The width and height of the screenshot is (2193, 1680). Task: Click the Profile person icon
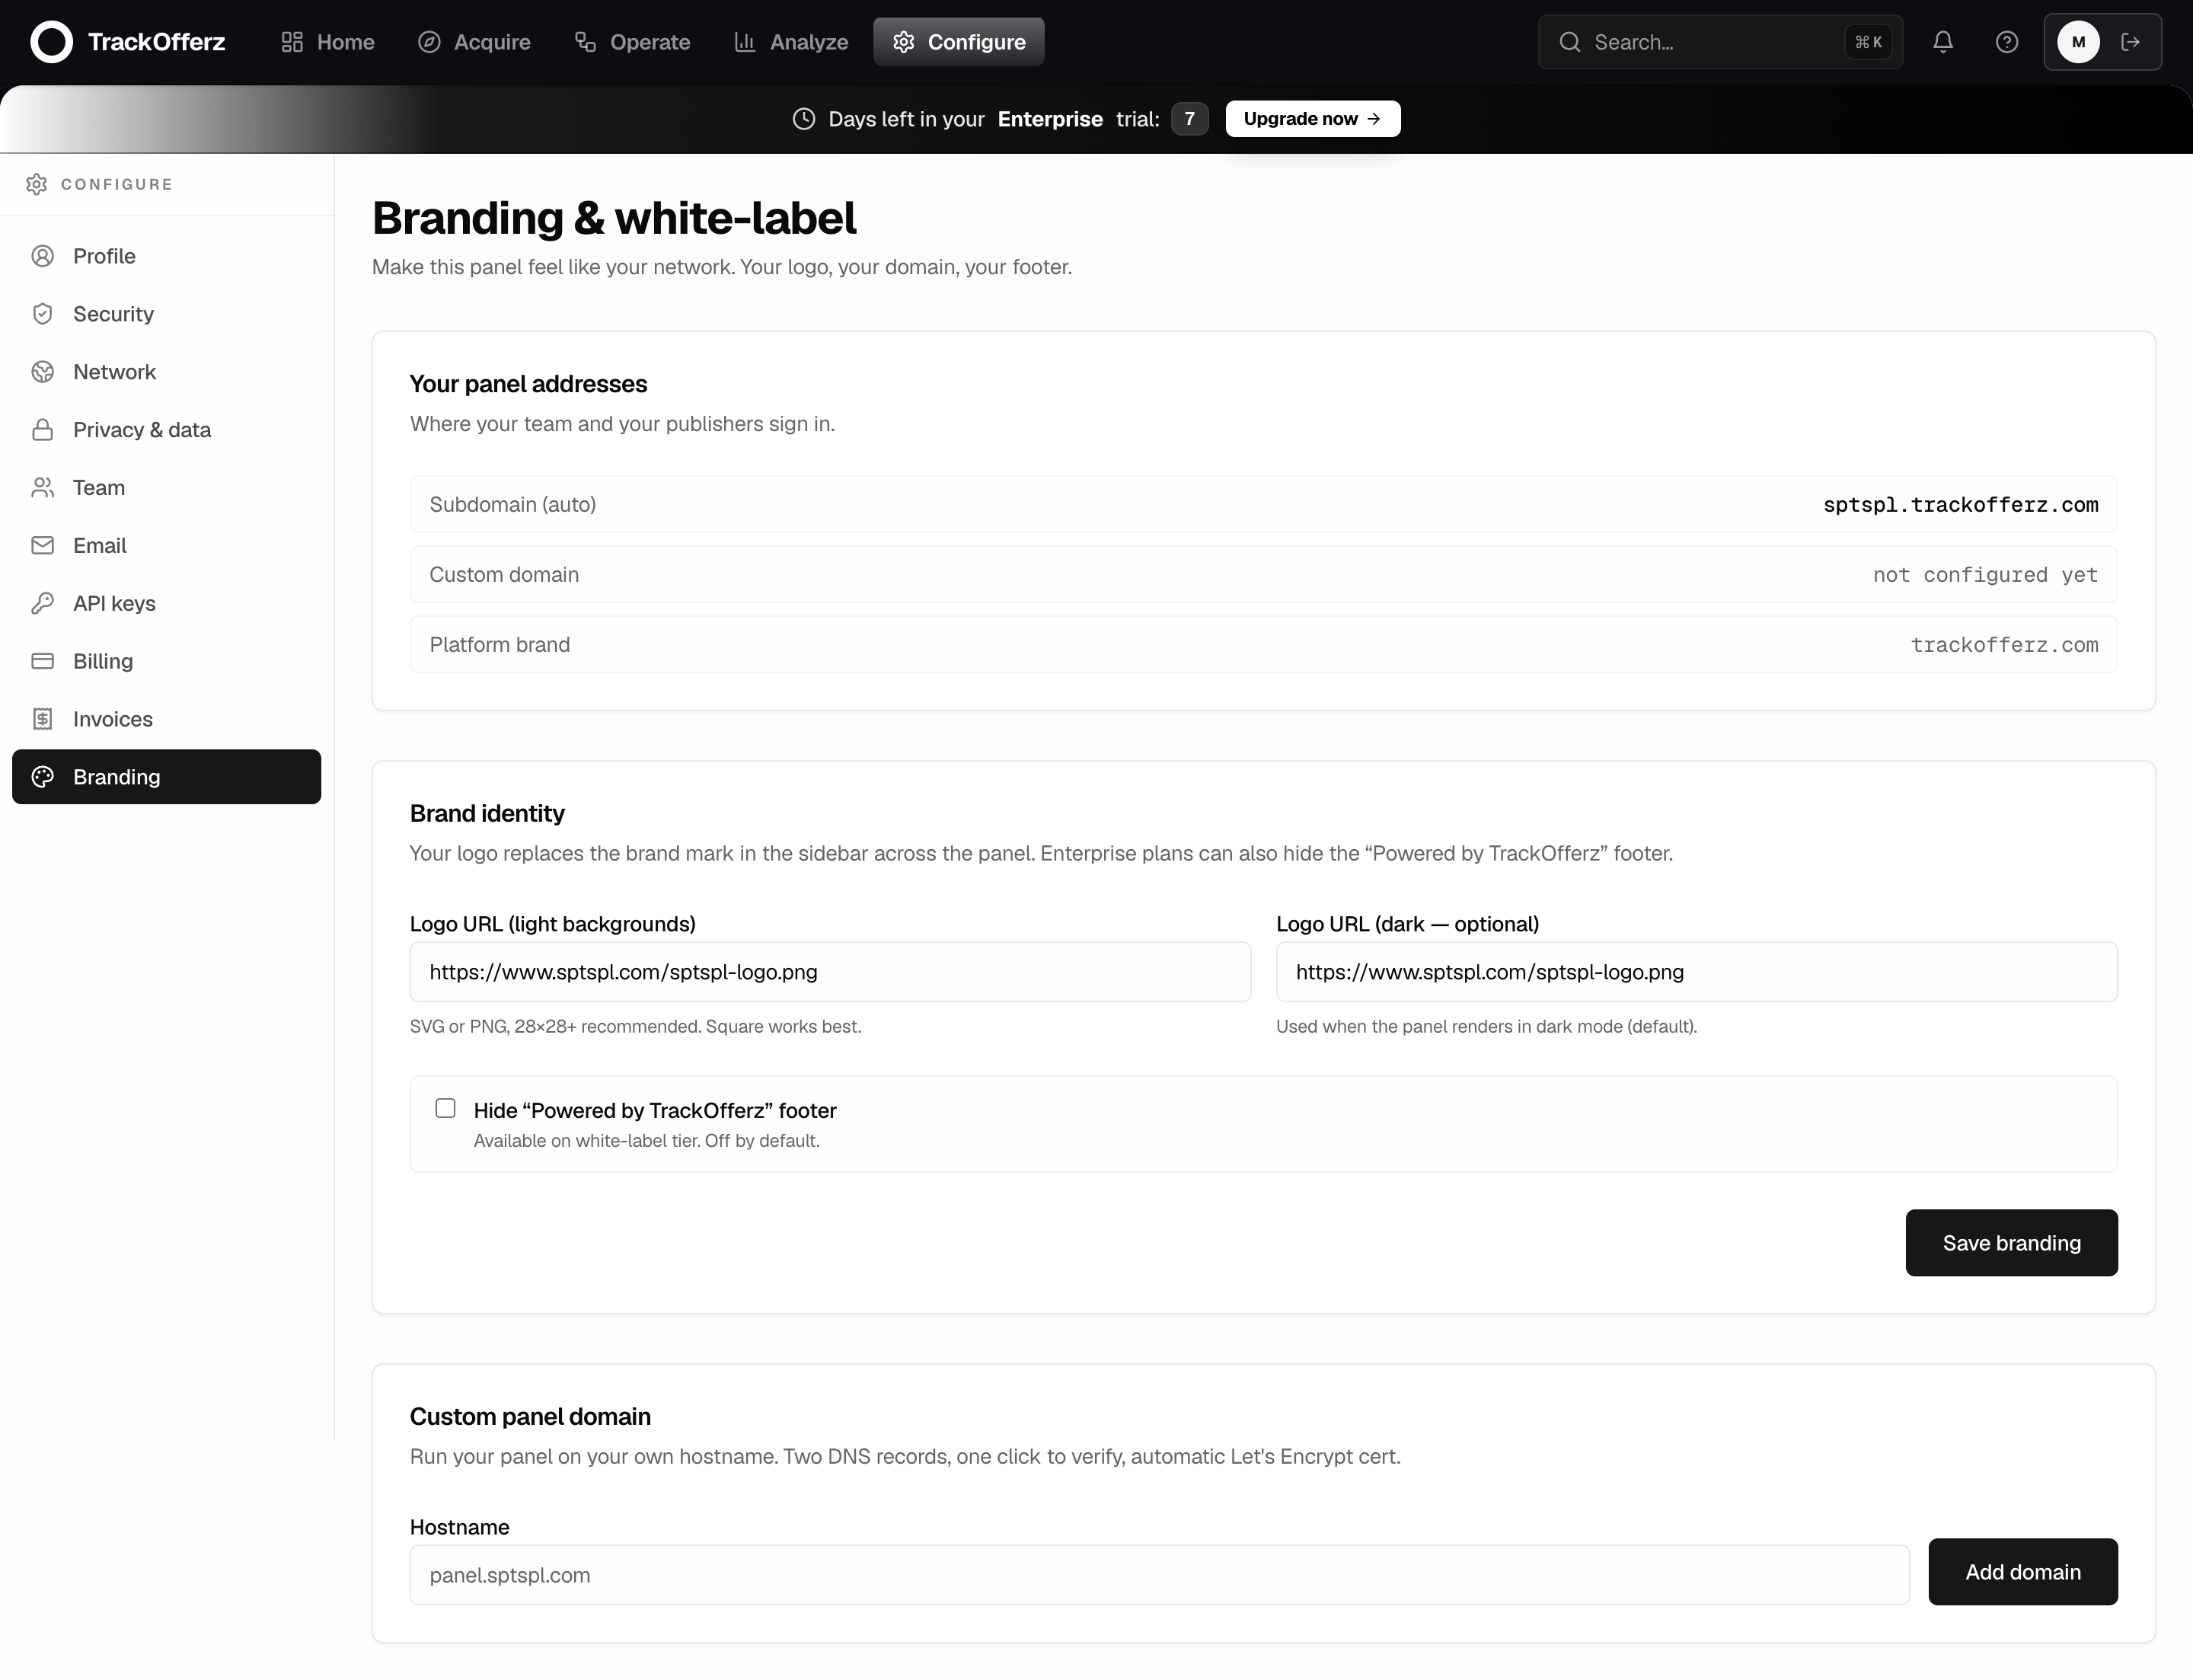click(x=43, y=256)
